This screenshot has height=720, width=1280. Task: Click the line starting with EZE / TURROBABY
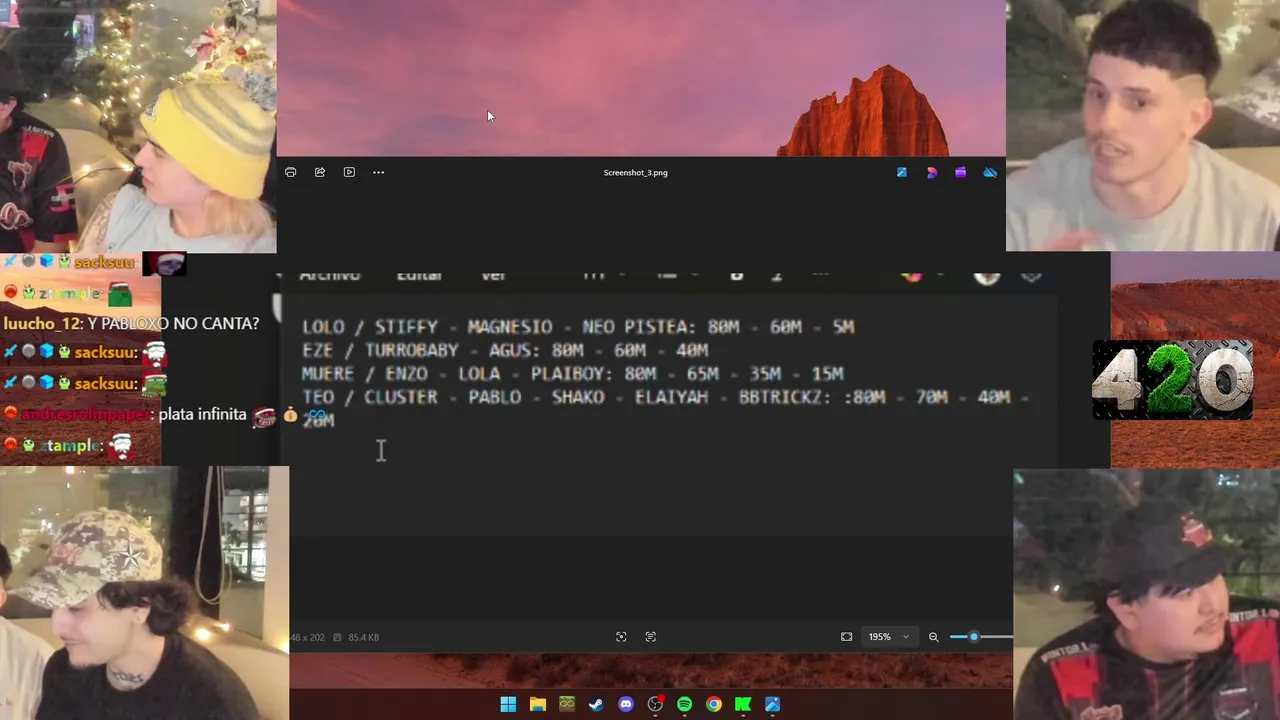[505, 350]
